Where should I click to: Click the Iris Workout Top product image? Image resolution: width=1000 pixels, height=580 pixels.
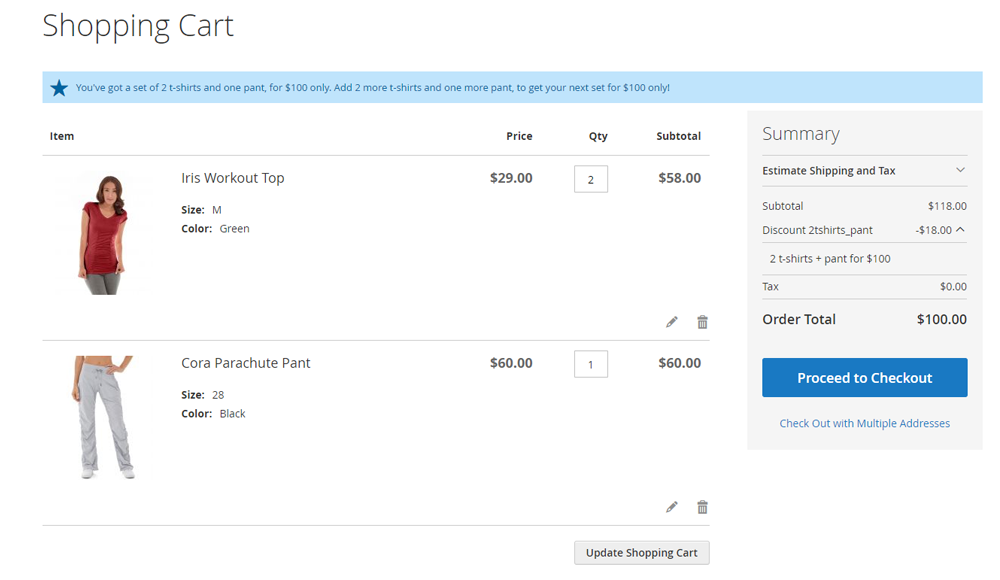[x=103, y=234]
